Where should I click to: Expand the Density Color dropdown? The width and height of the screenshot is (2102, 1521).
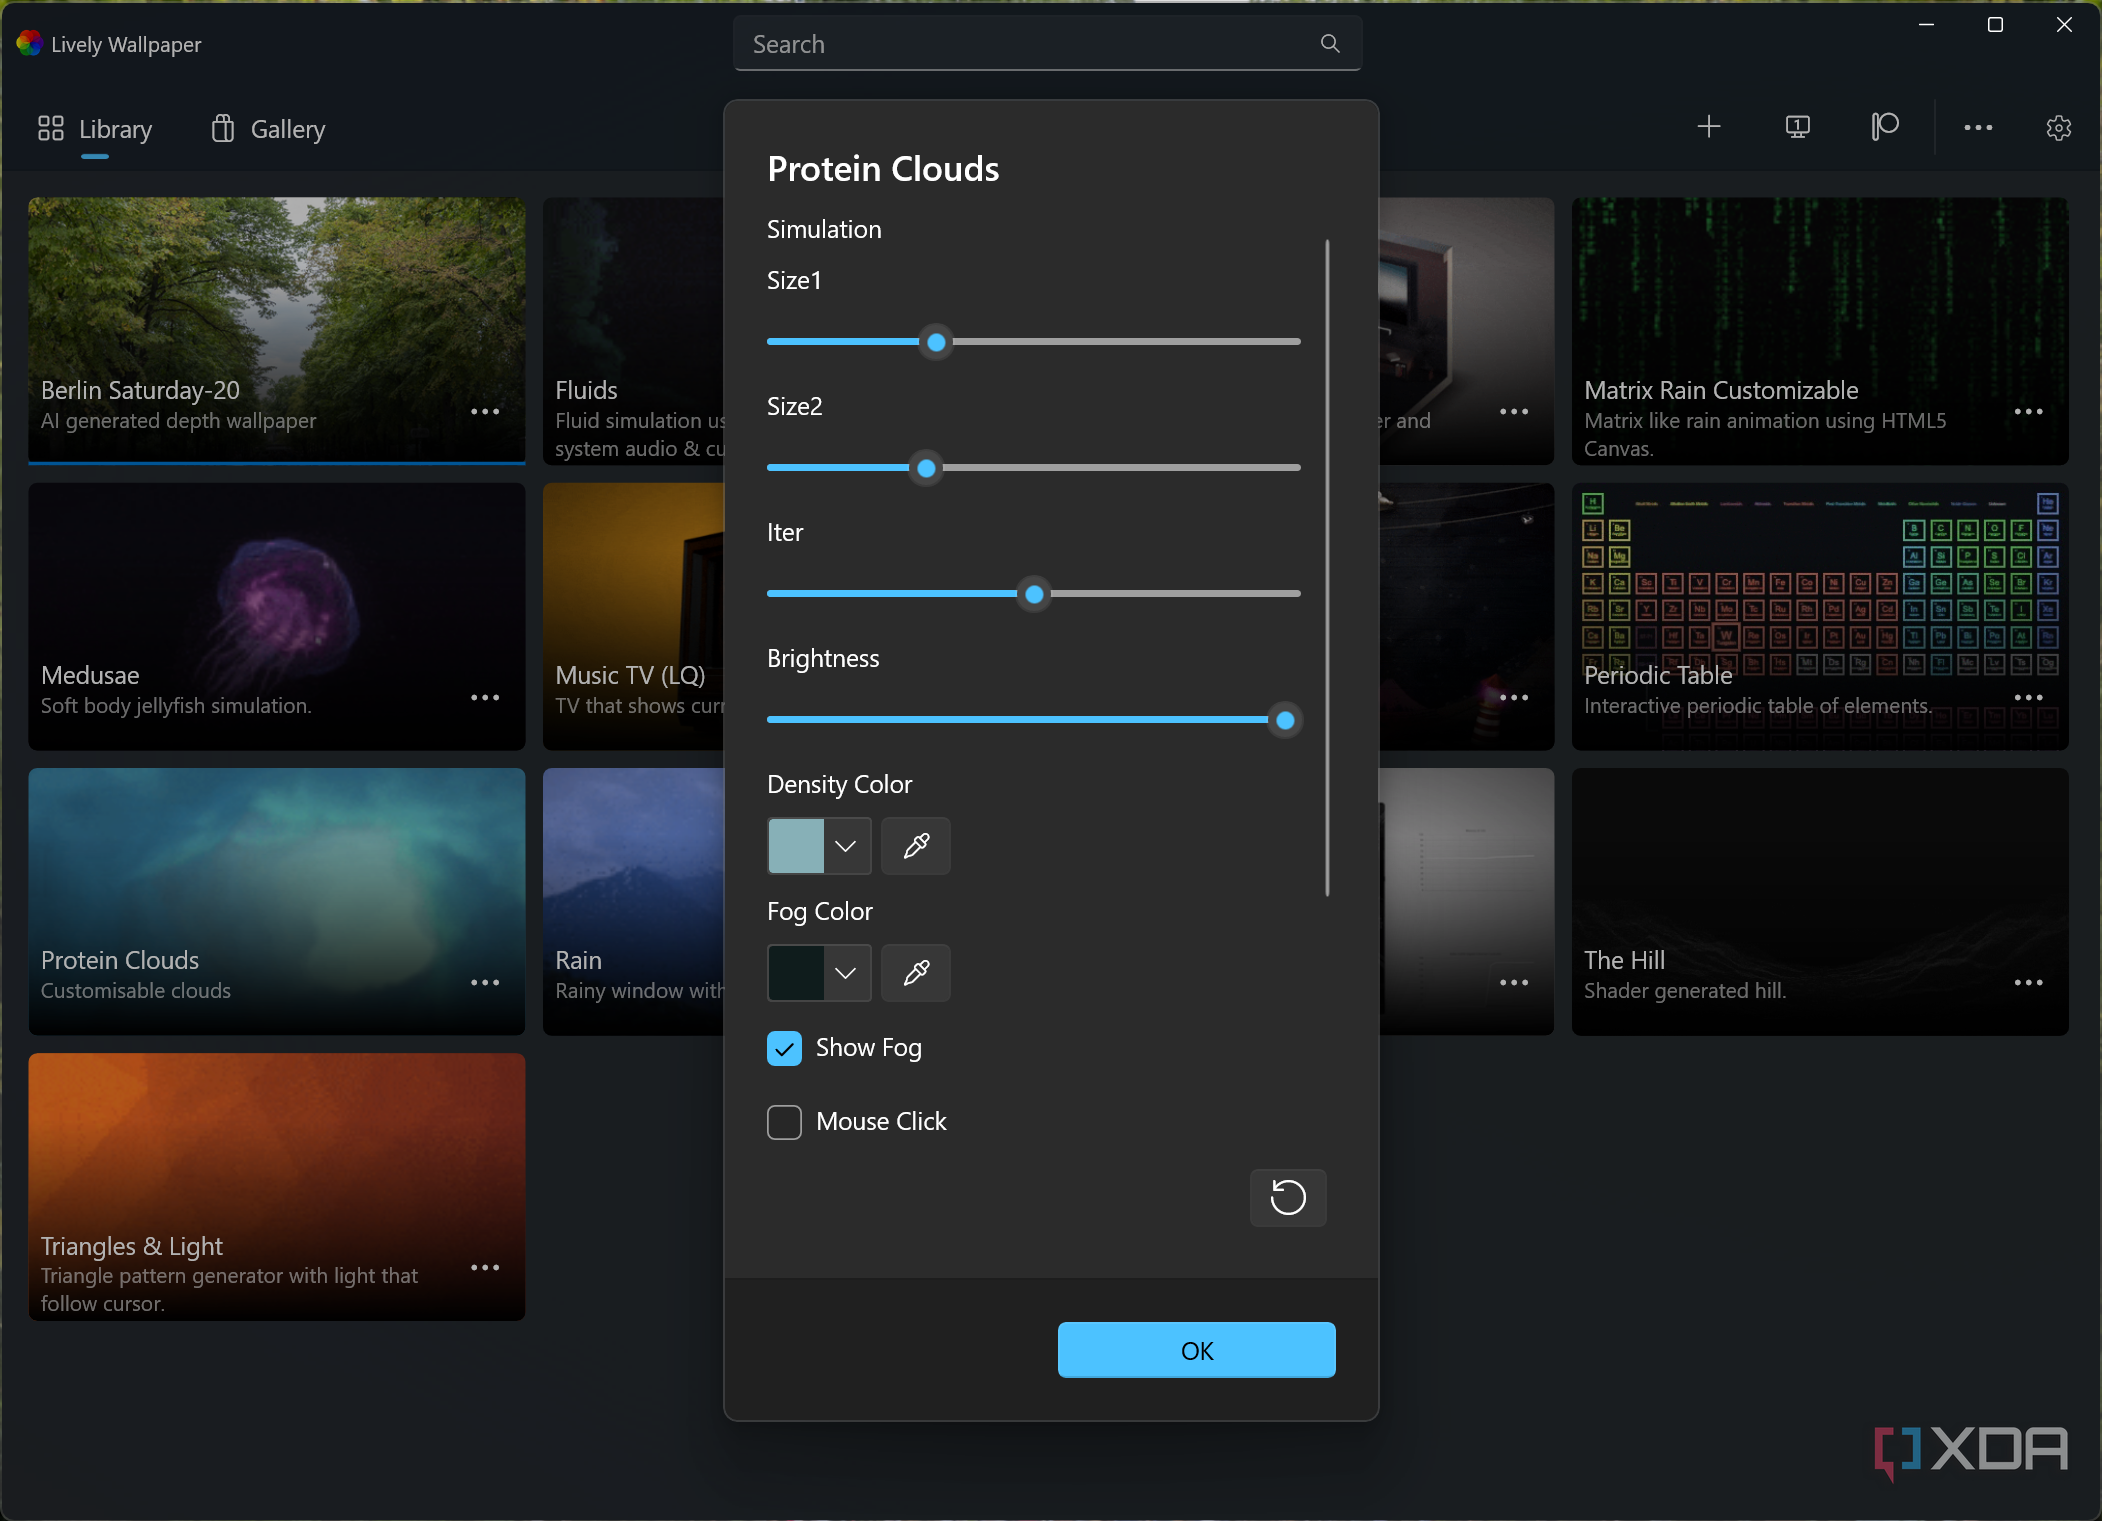[x=845, y=846]
